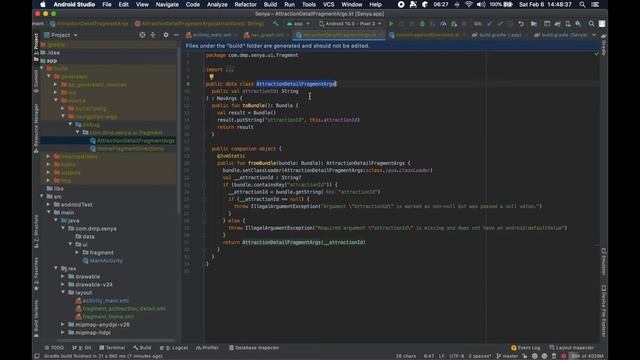Viewport: 640px width, 360px height.
Task: Hide the Project panel with minus icon
Action: pyautogui.click(x=176, y=35)
